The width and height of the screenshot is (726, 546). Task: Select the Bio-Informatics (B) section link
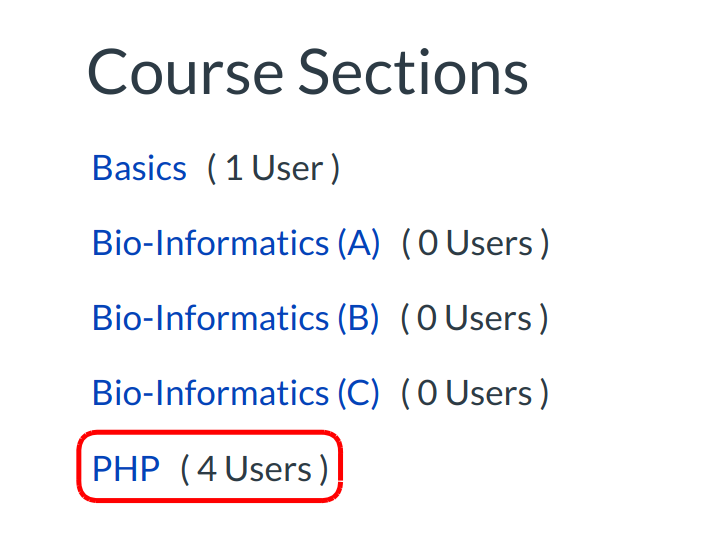tap(236, 318)
